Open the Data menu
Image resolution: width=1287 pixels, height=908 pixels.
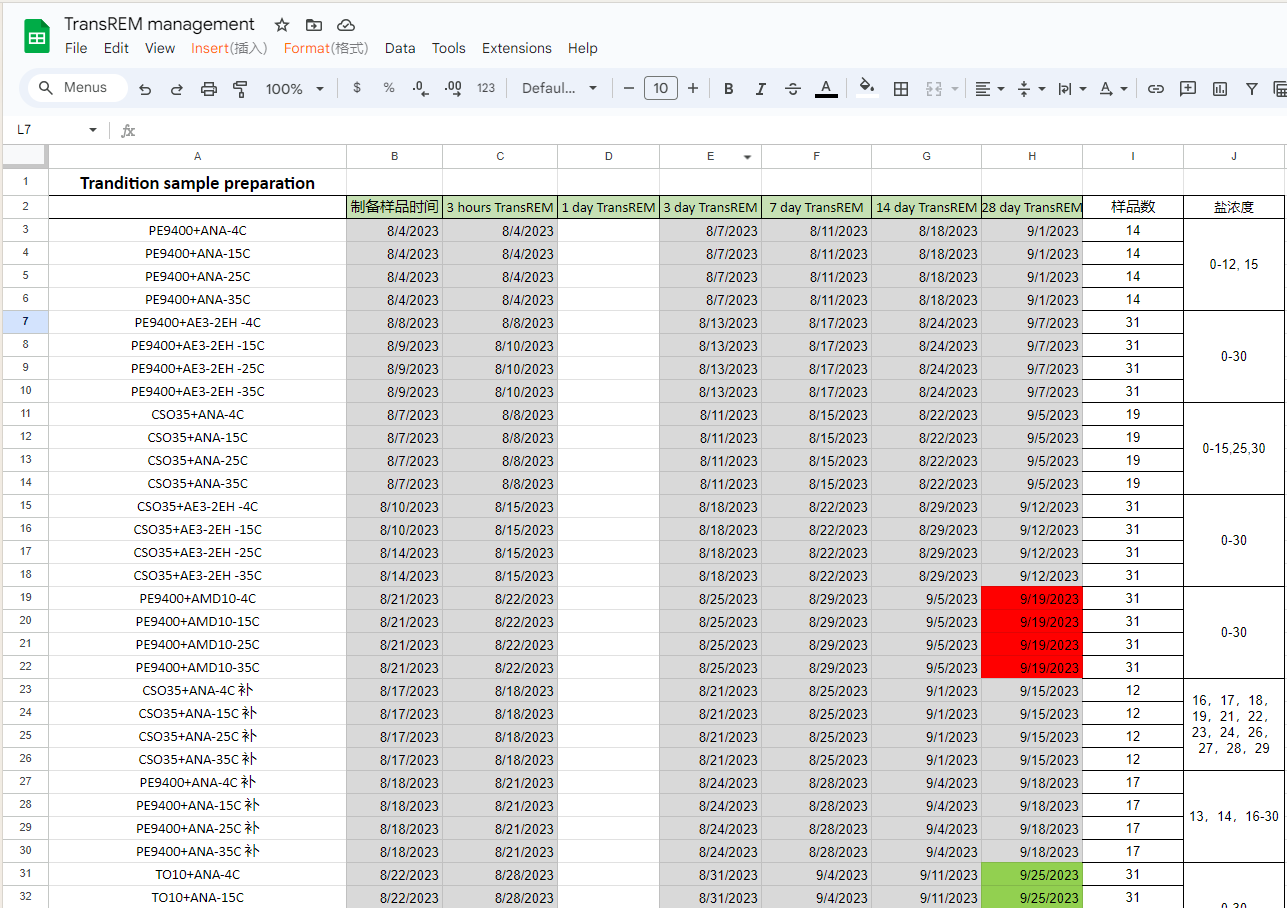click(400, 48)
